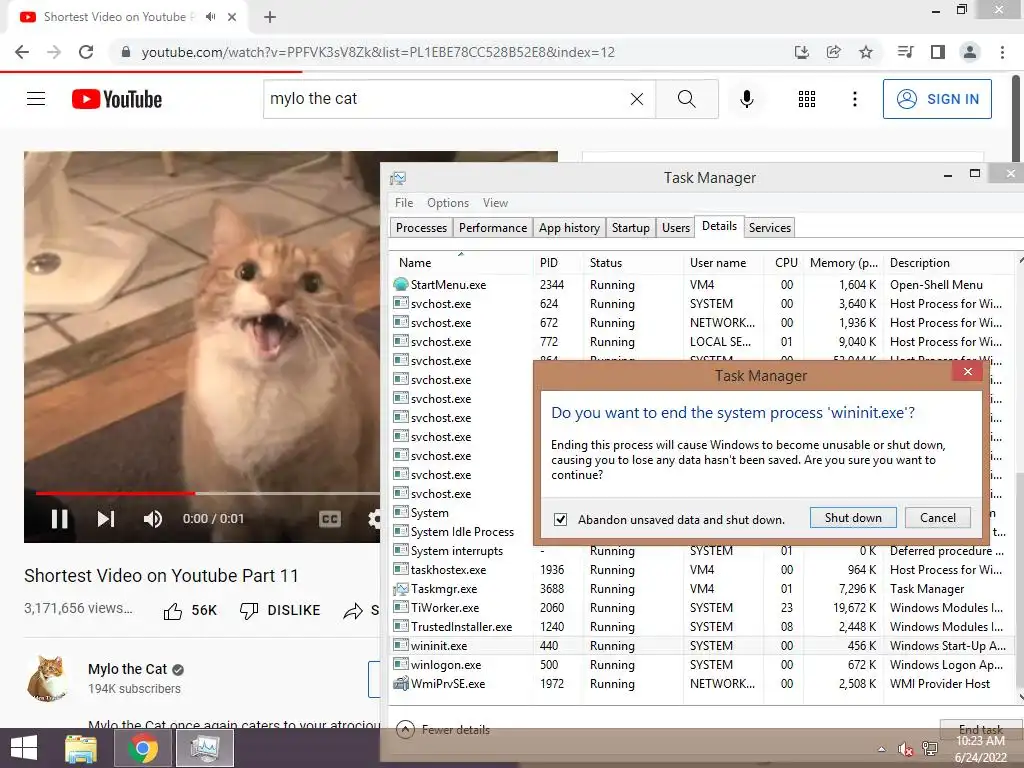Click the Shut down button
Screen dimensions: 1024x768
853,518
